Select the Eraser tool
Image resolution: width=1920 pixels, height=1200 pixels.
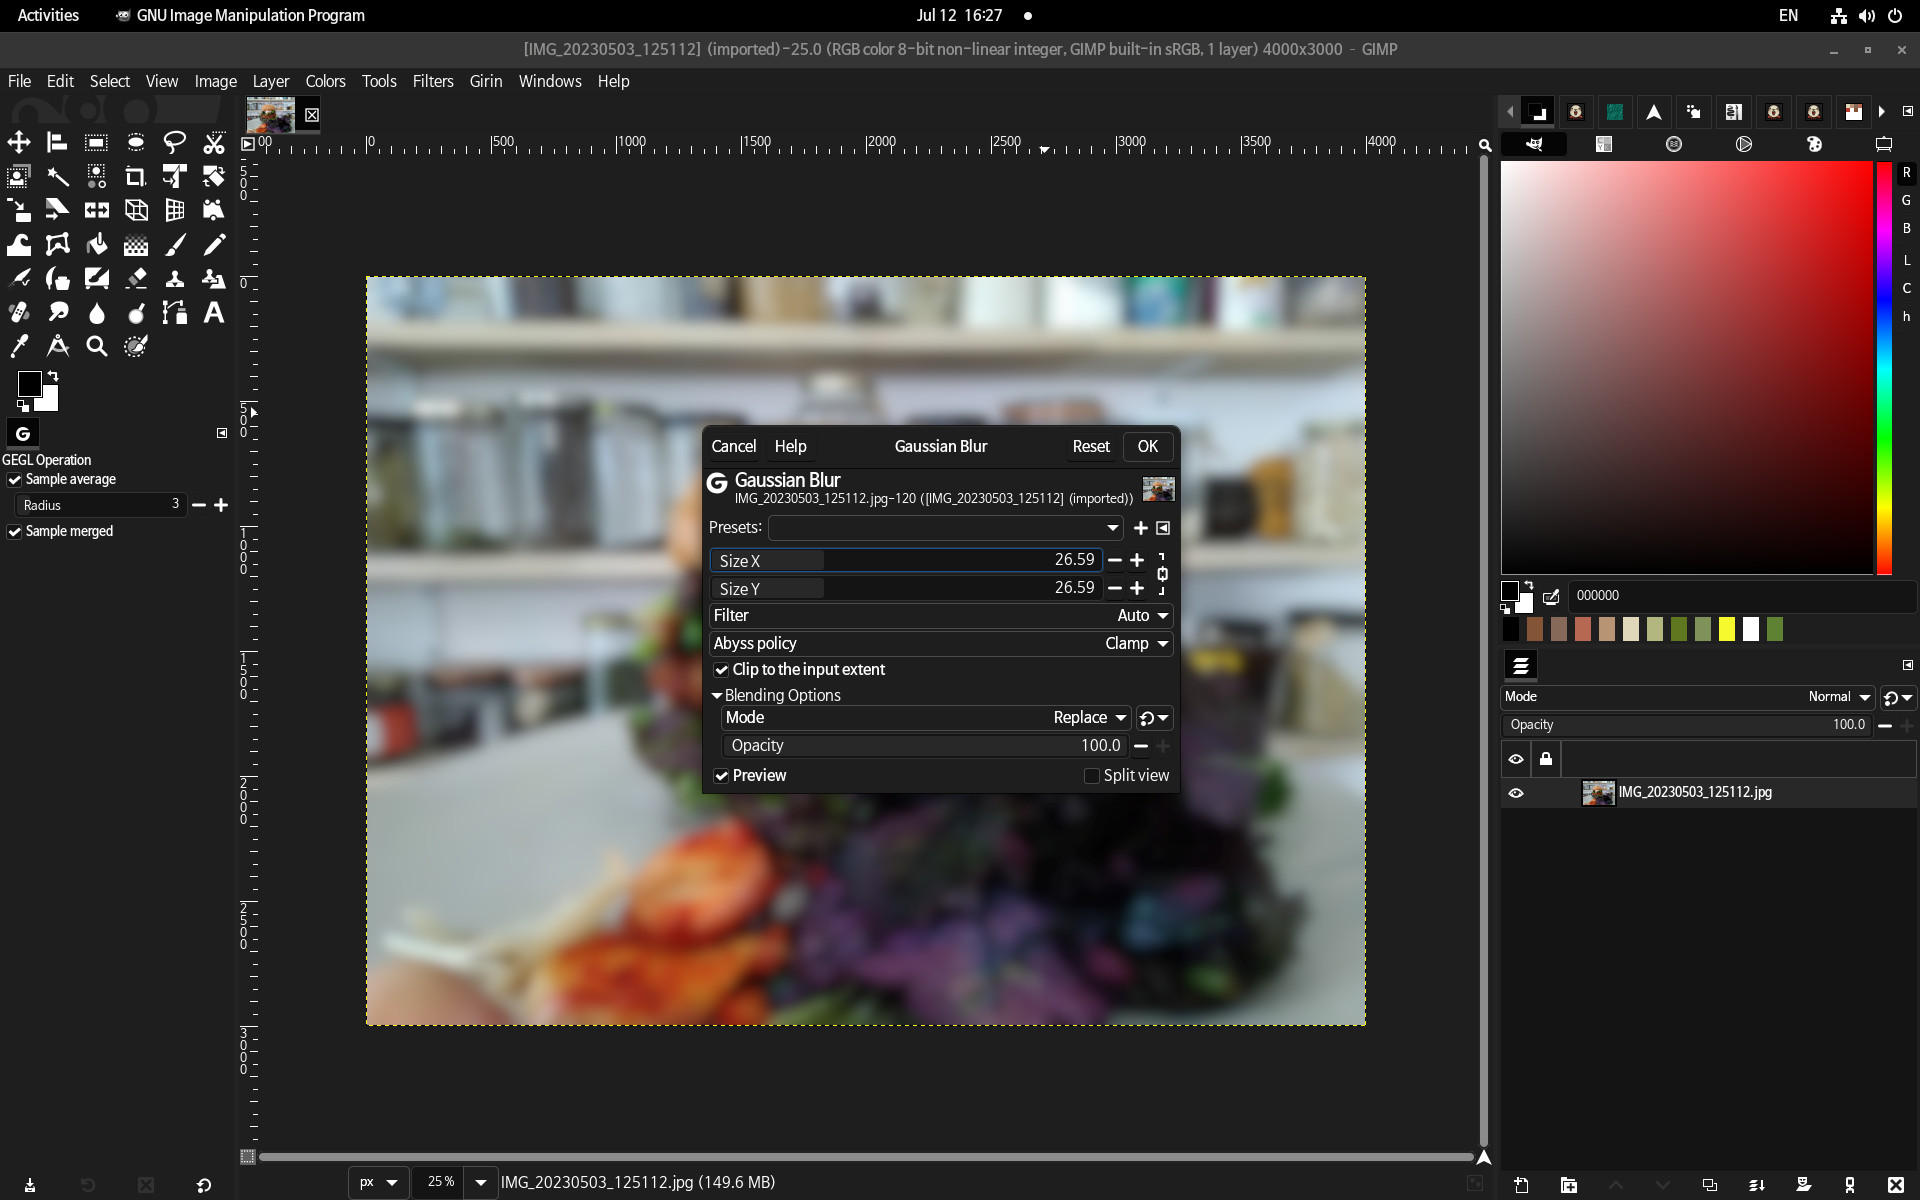[x=136, y=279]
